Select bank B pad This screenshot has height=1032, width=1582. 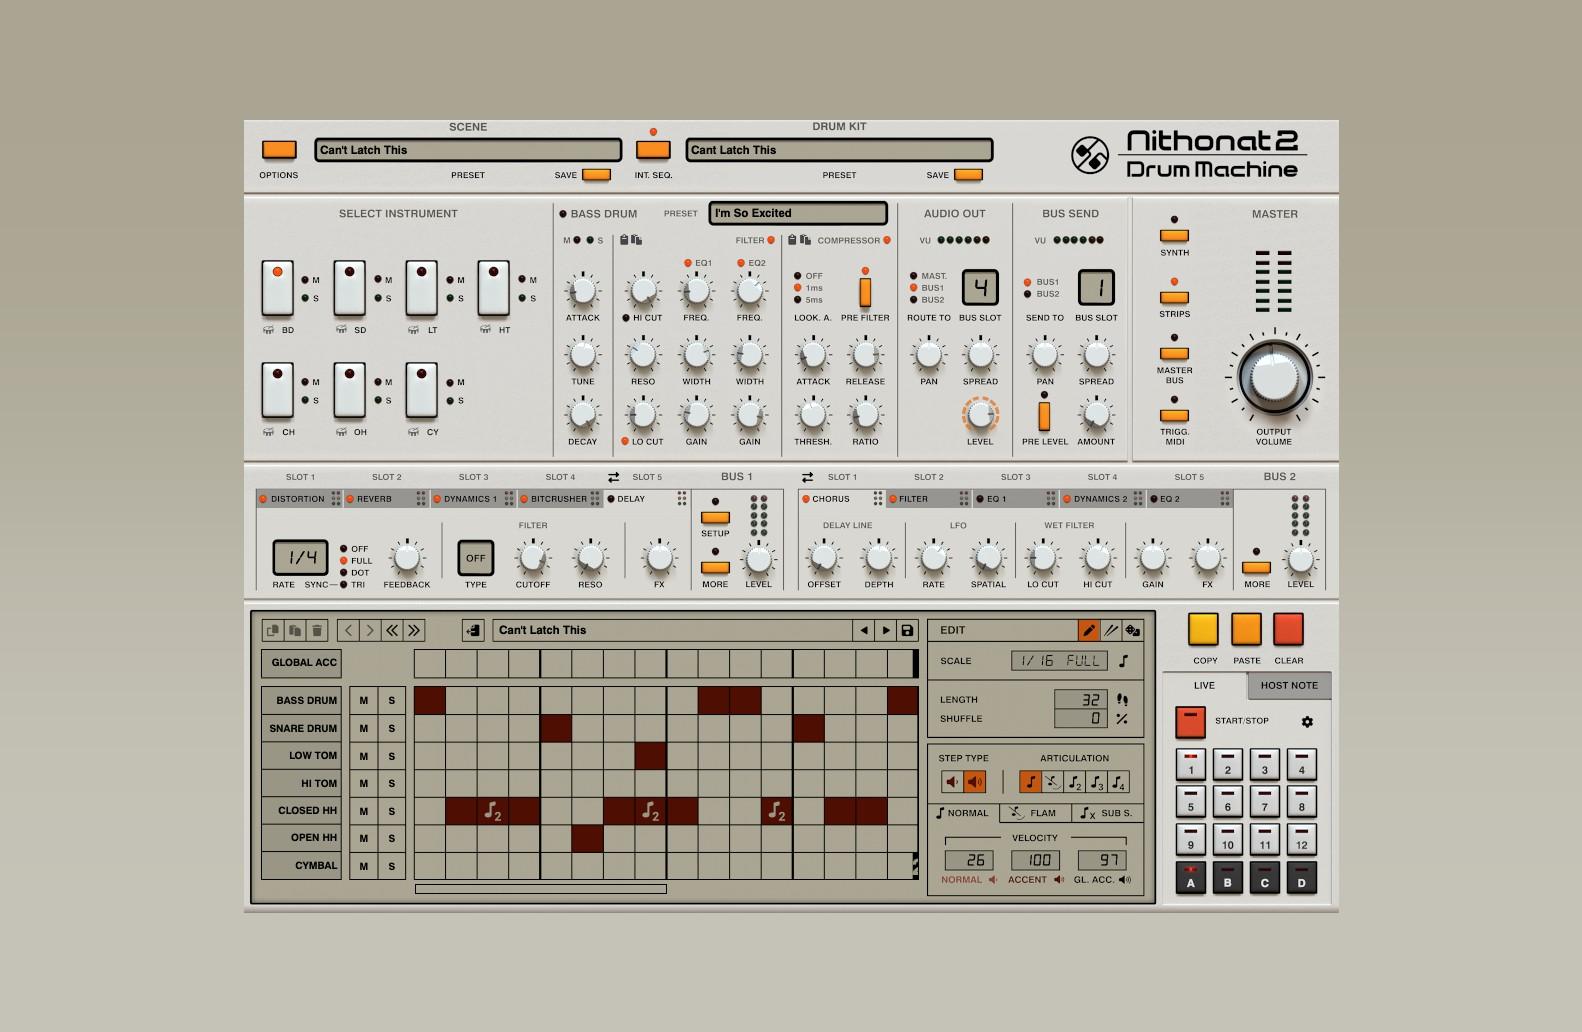[x=1227, y=878]
